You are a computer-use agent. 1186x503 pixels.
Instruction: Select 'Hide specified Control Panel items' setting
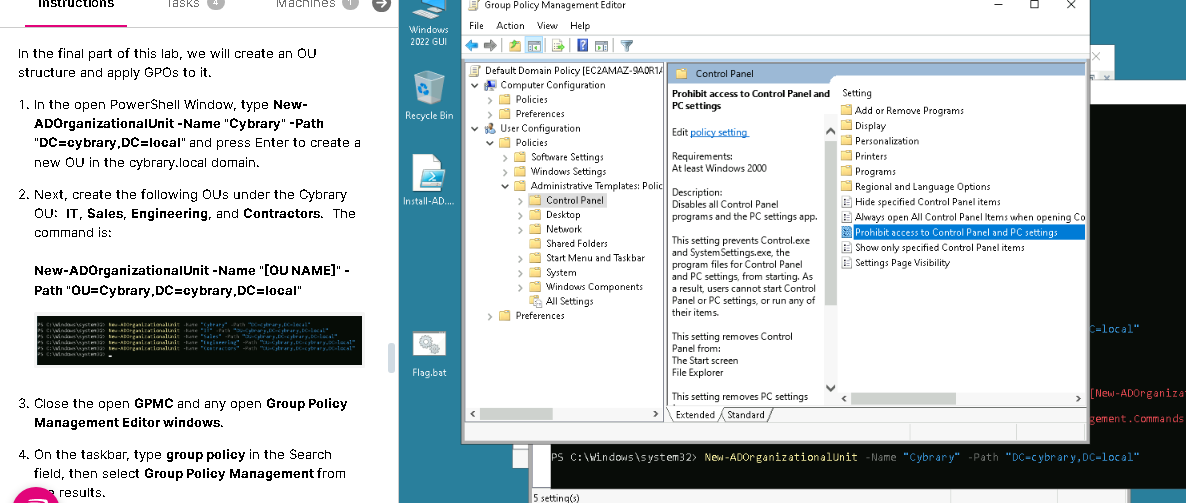pos(927,202)
